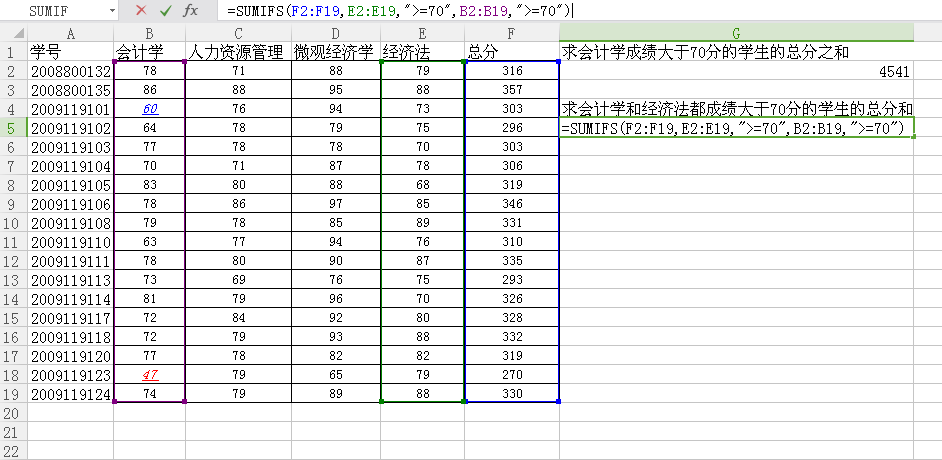Select column F header
The image size is (942, 460).
coord(511,33)
